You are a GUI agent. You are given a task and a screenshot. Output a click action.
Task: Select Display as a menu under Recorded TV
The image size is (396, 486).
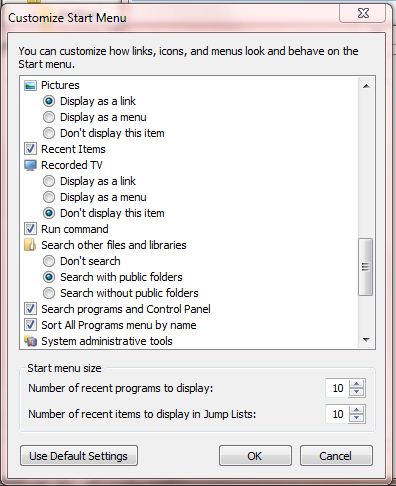click(49, 197)
